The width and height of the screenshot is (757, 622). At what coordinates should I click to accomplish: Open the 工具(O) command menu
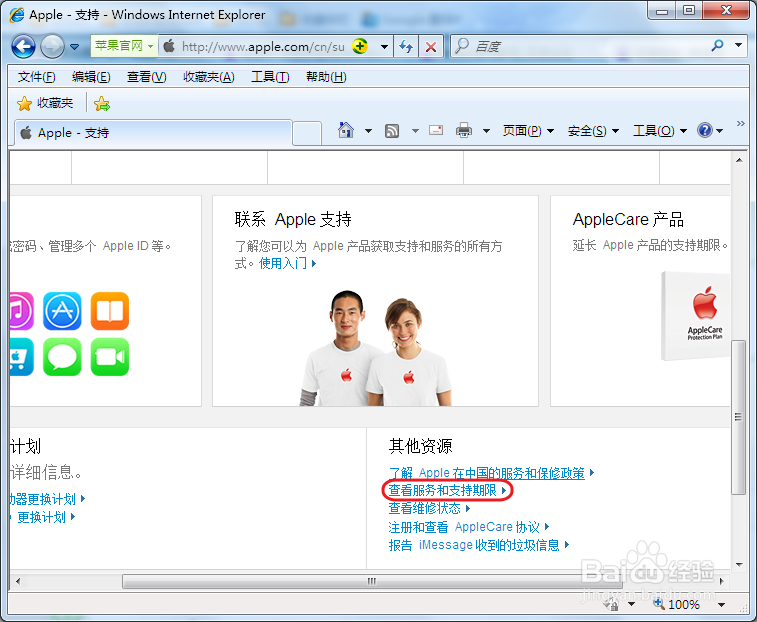tap(659, 131)
